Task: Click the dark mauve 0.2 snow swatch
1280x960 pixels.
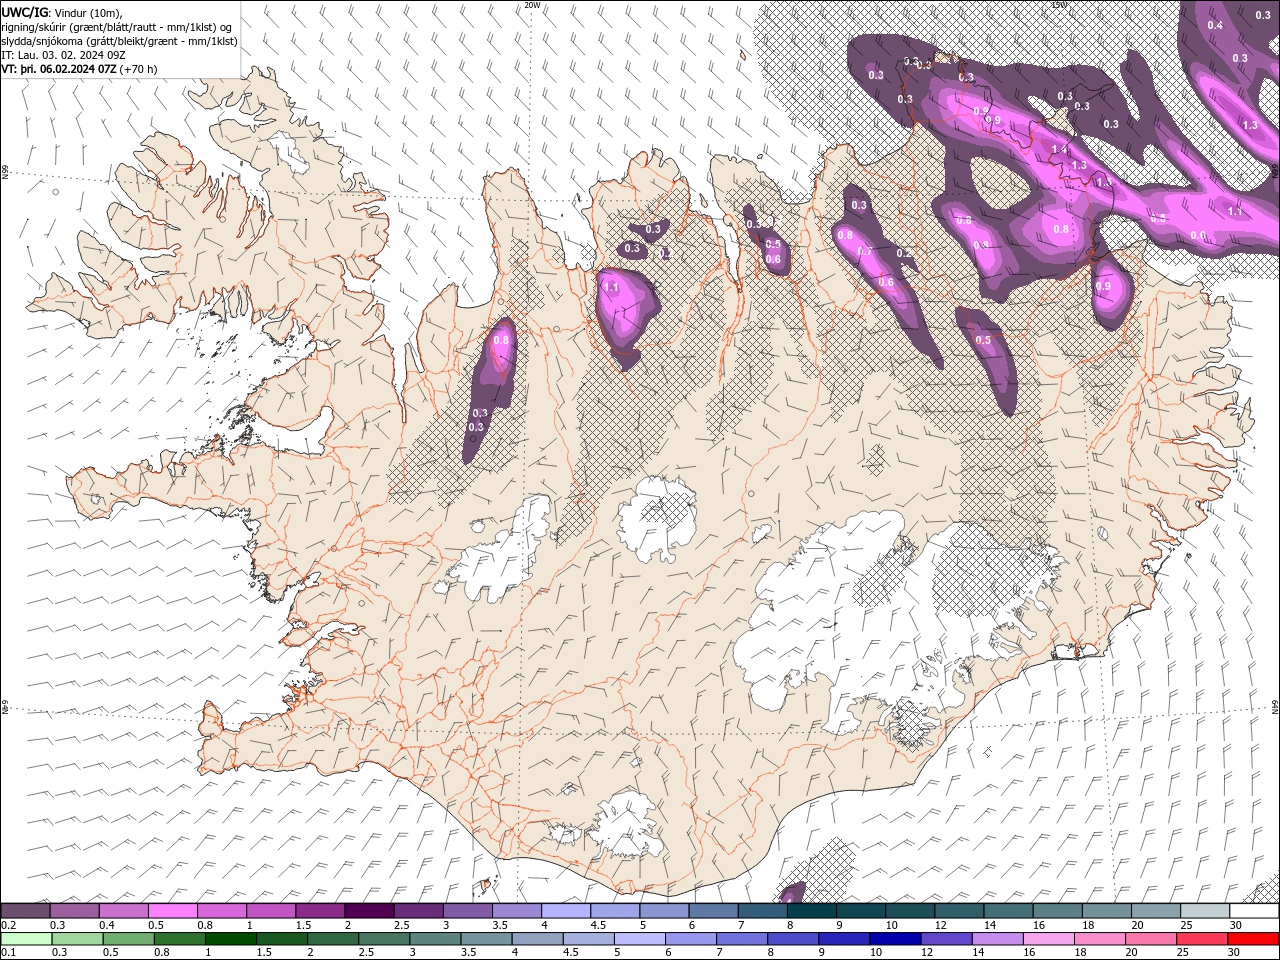Action: (25, 911)
